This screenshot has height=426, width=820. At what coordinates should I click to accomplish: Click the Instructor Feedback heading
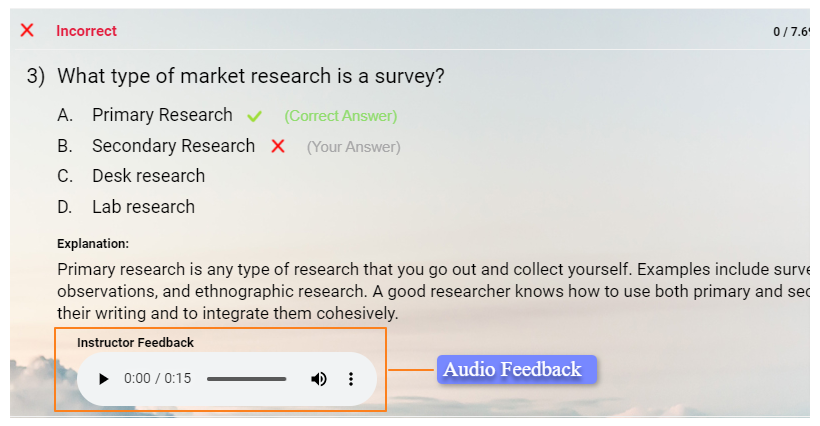(135, 342)
